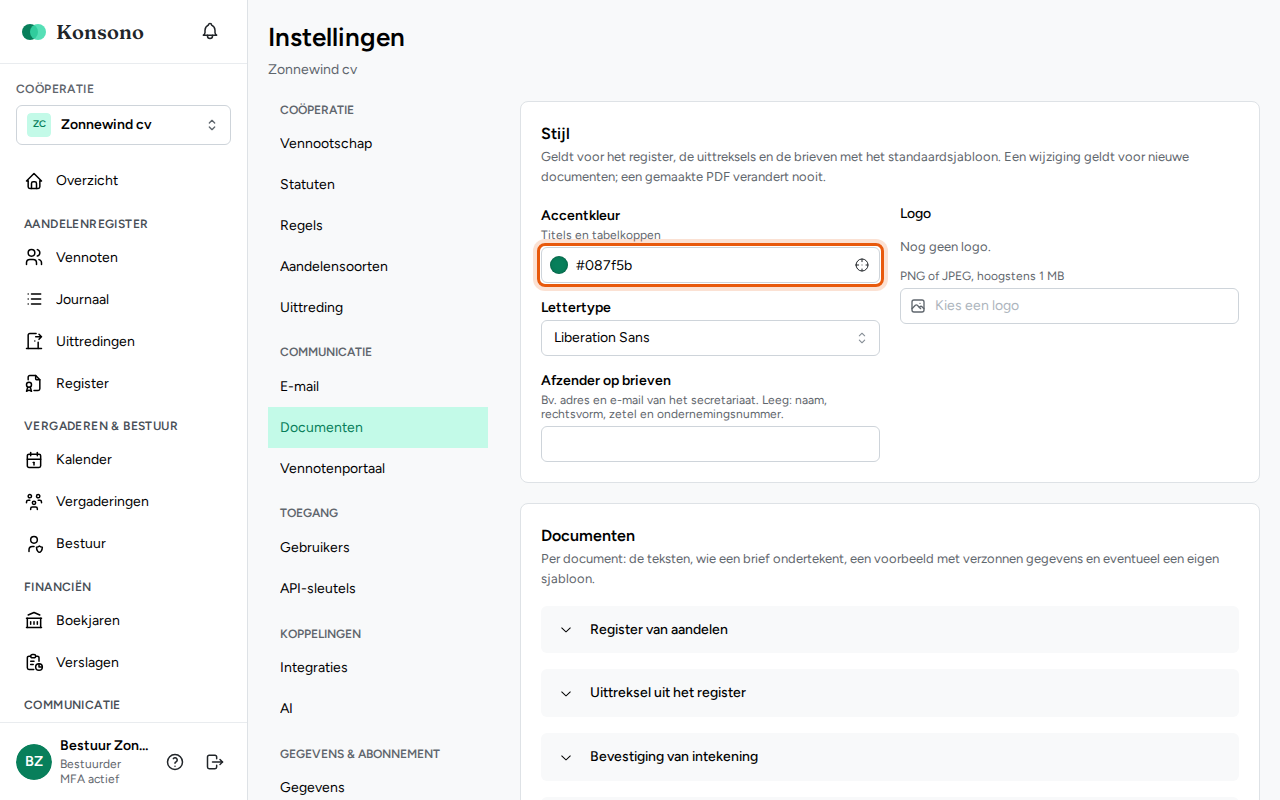Open Gebruikers settings
Screen dimensions: 1280x800
tap(378, 548)
